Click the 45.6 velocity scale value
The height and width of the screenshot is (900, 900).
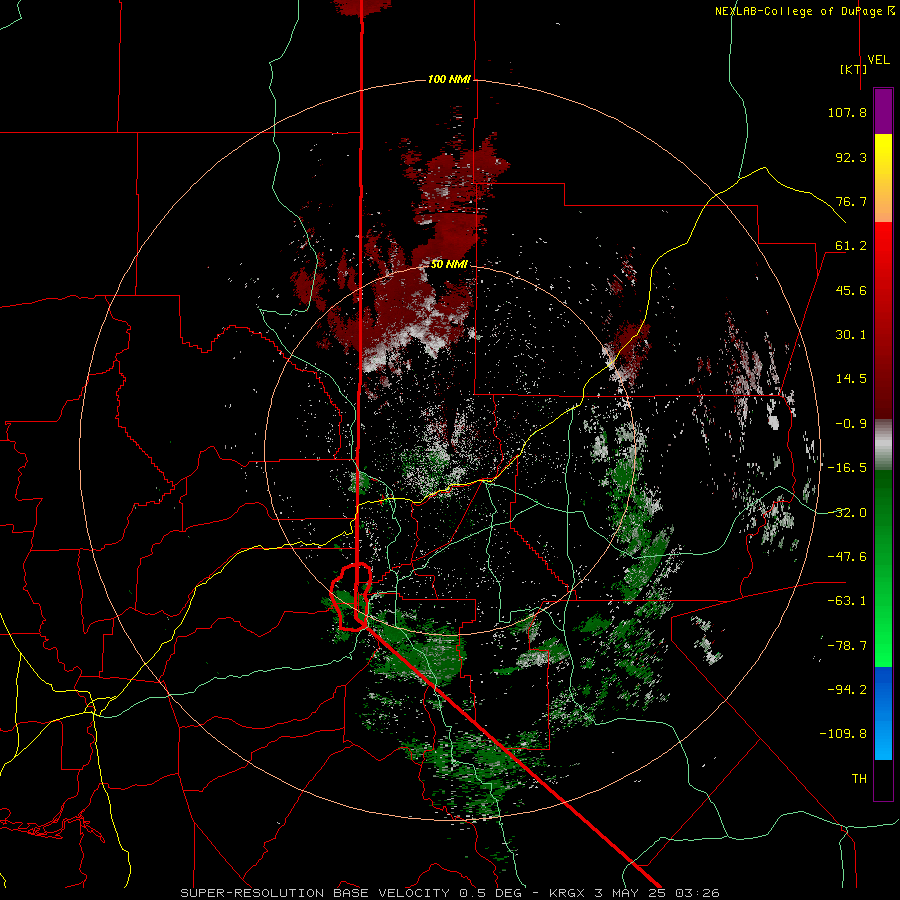(851, 290)
